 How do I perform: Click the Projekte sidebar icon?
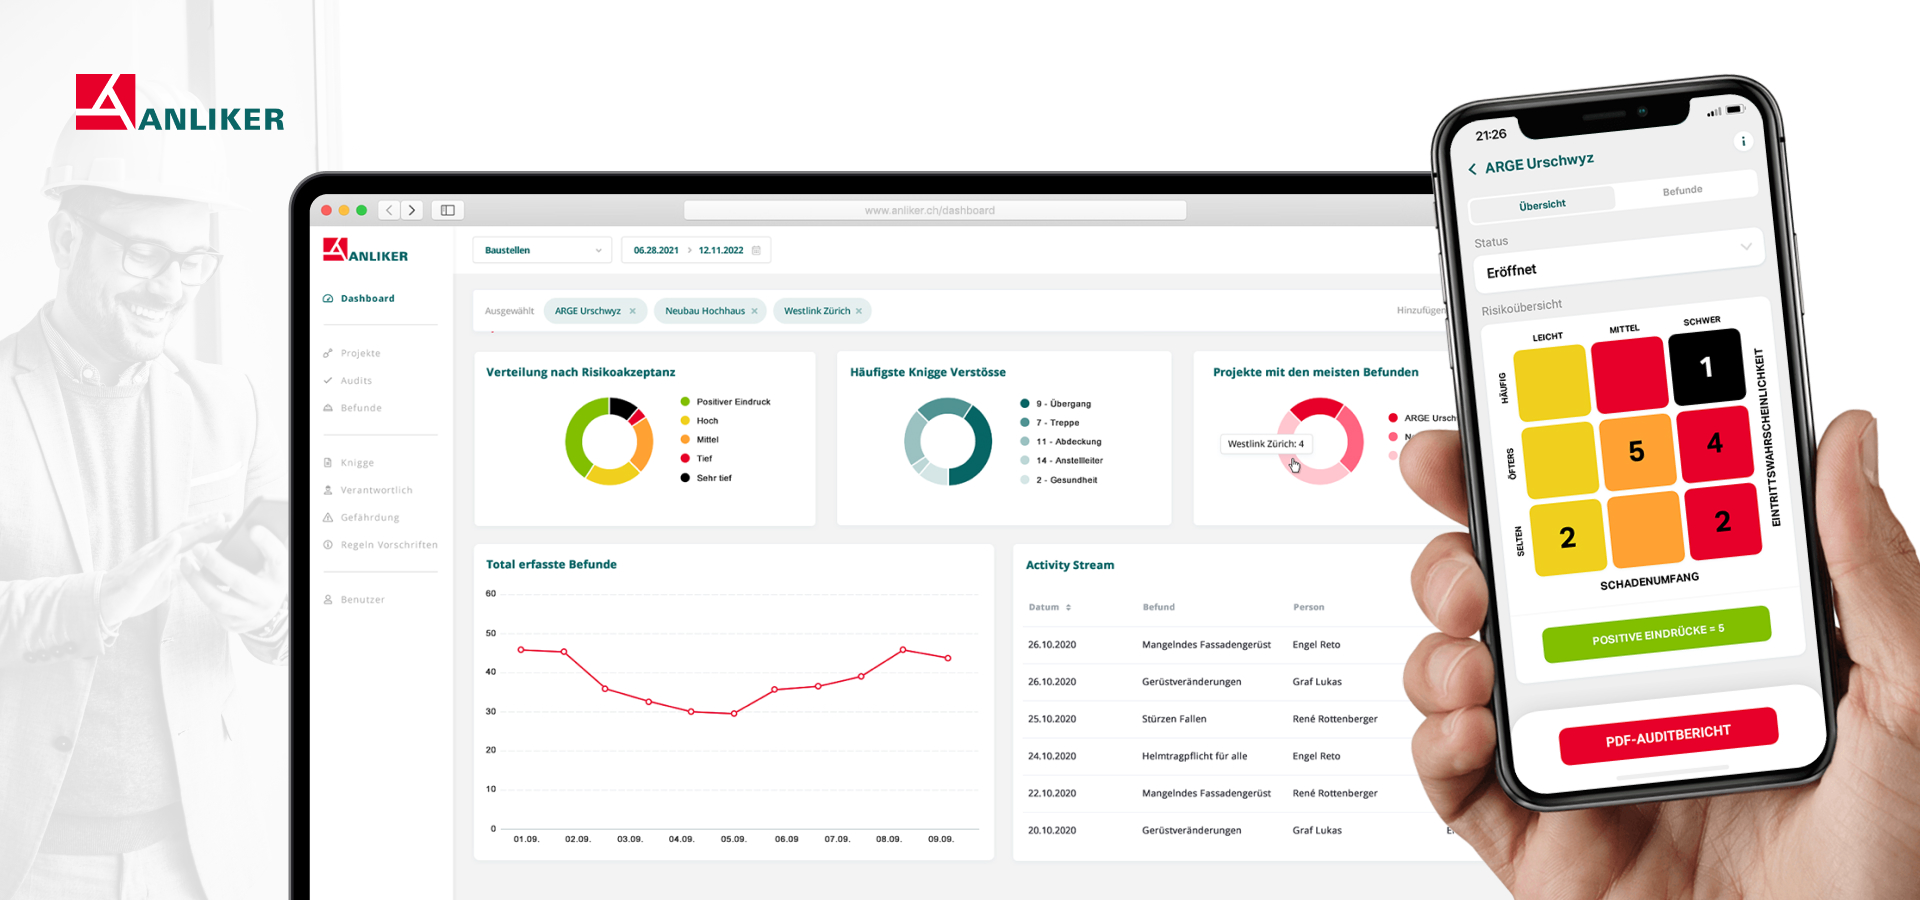click(328, 353)
